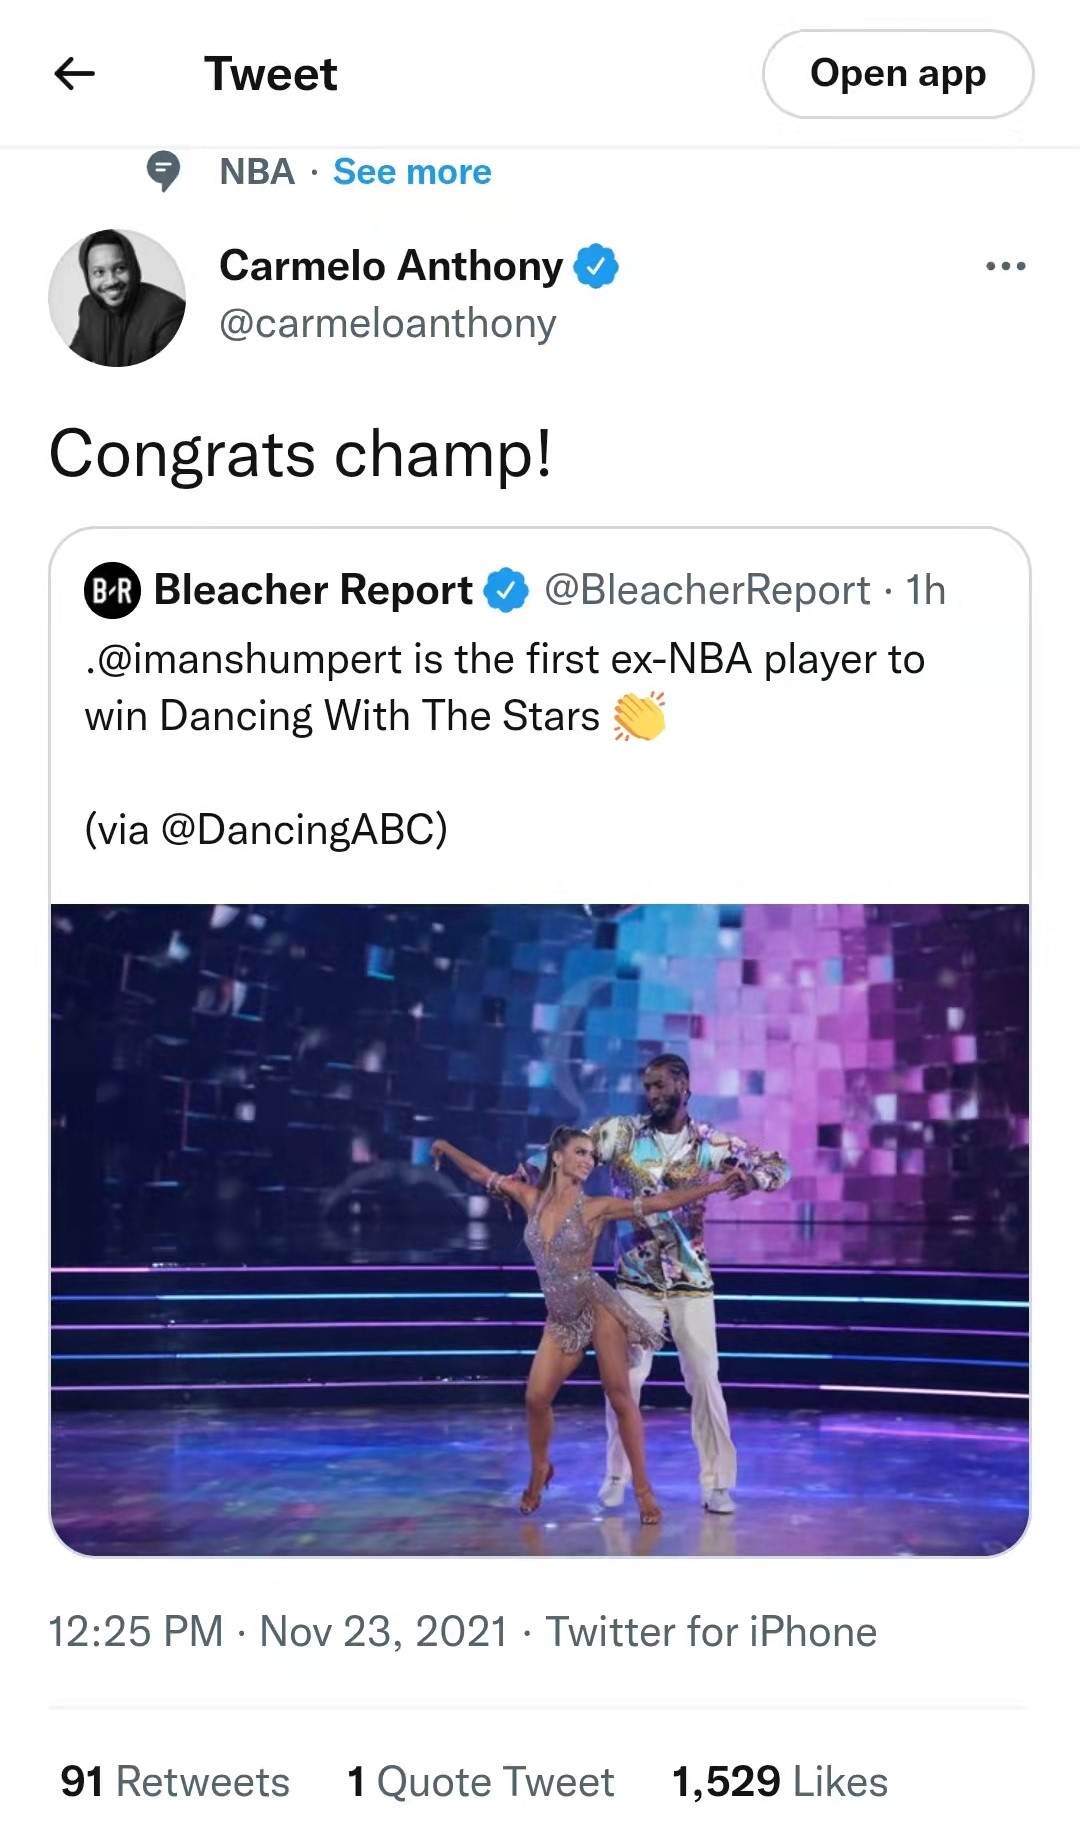
Task: Show the 91 Retweets list
Action: click(x=175, y=1782)
